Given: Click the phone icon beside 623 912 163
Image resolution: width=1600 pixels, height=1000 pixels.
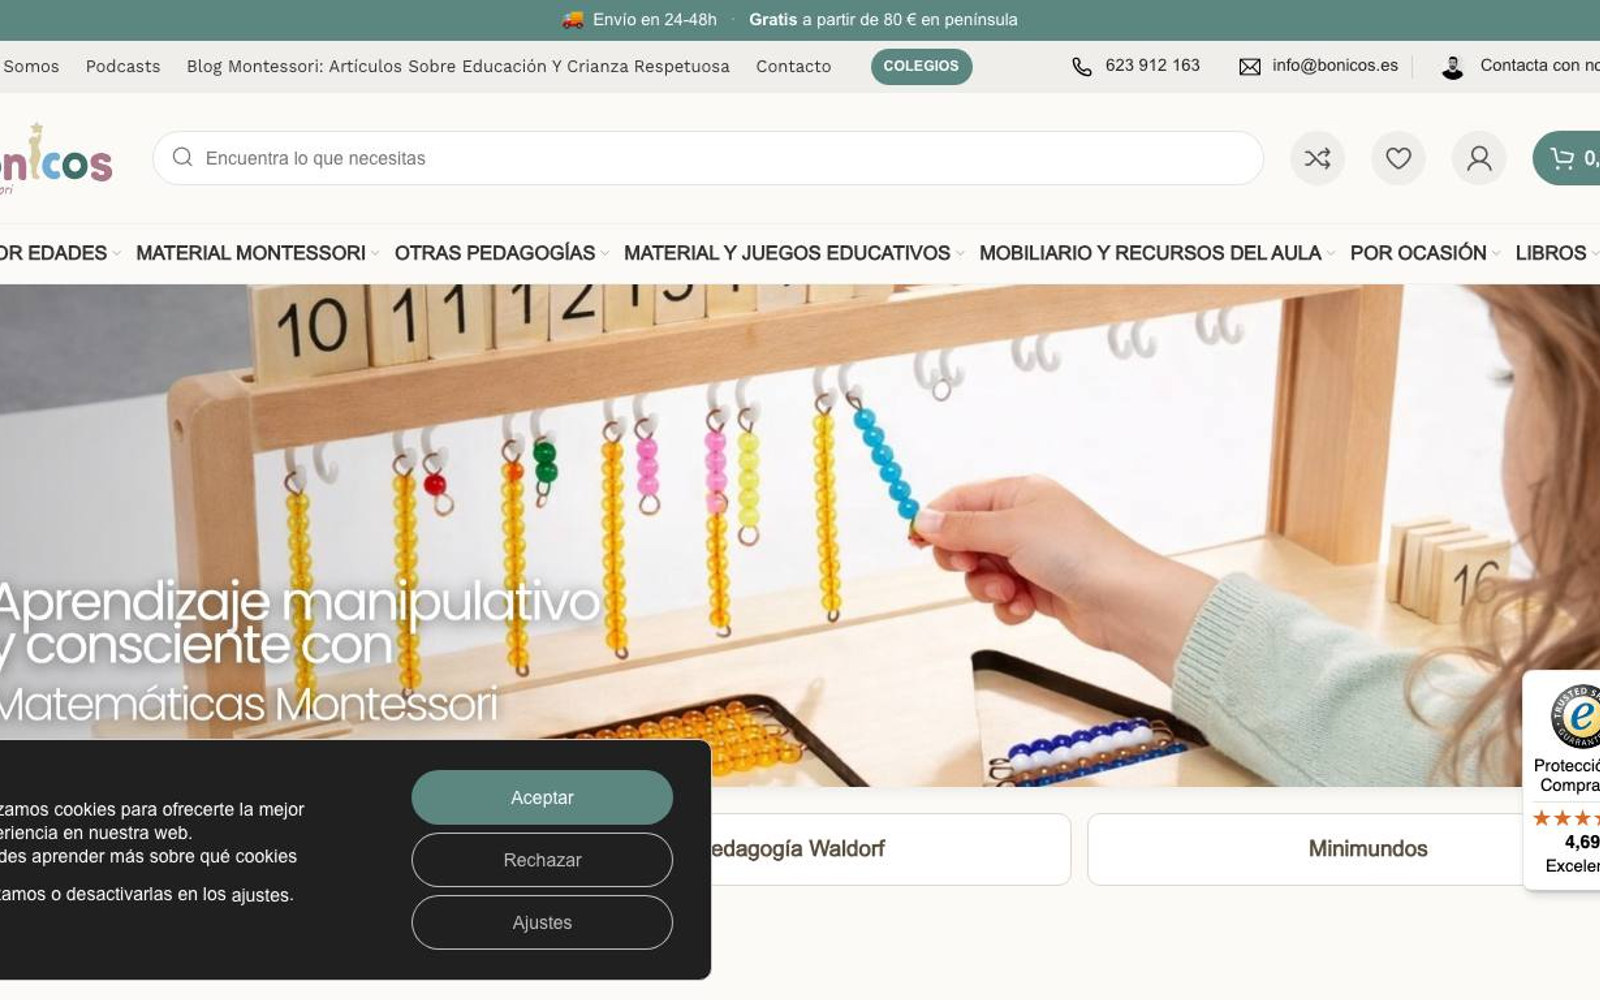Looking at the screenshot, I should point(1081,66).
